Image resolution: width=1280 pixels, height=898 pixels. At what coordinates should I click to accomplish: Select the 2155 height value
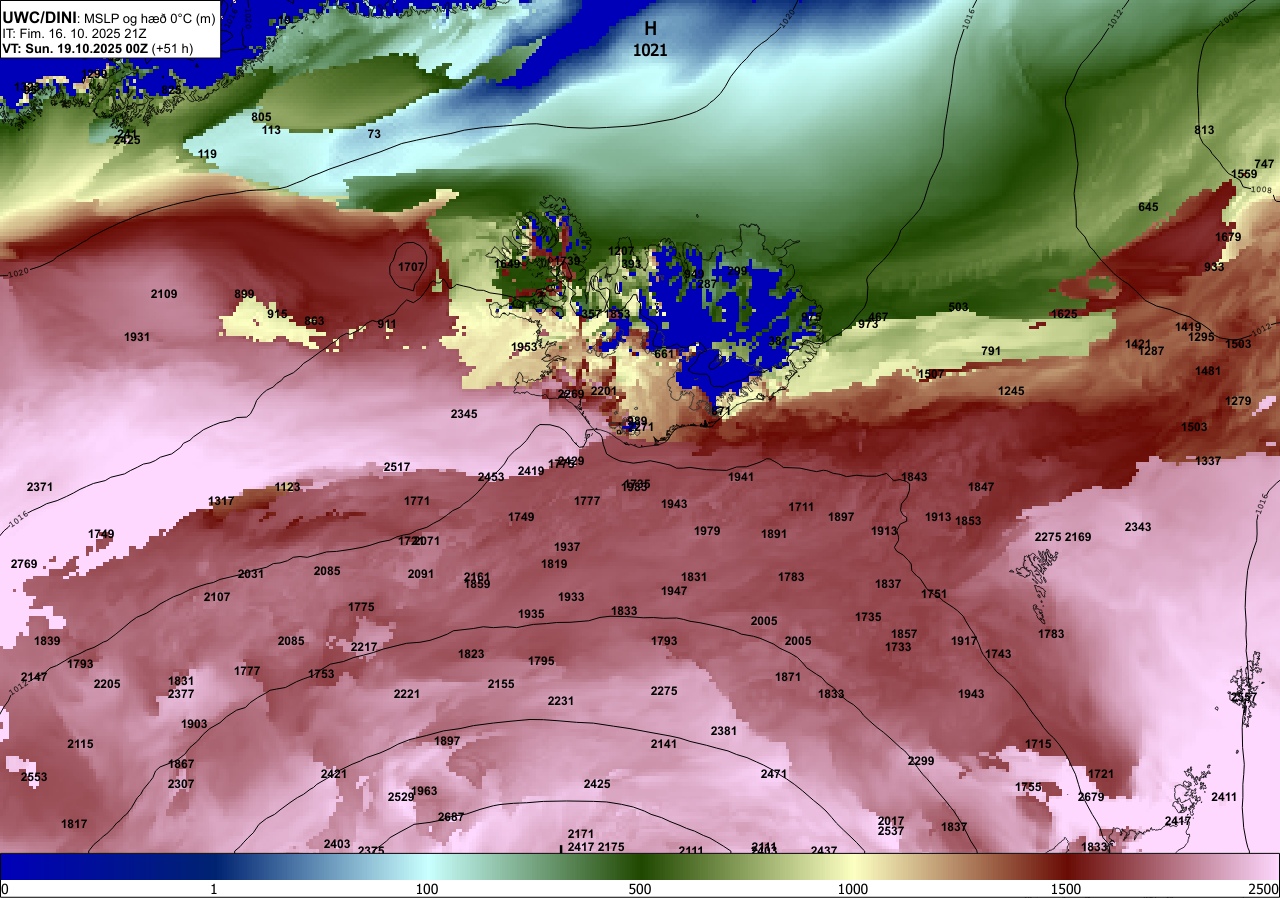(501, 684)
